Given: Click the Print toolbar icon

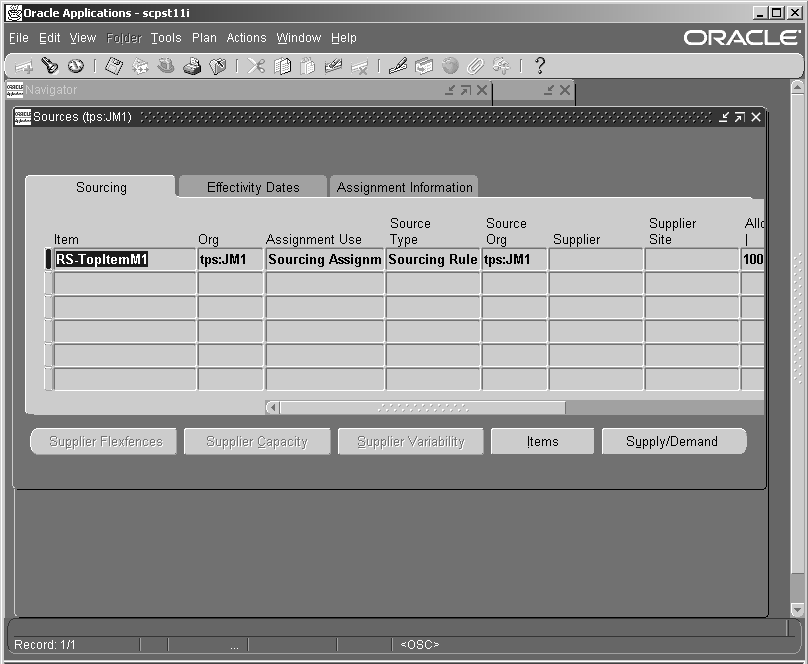Looking at the screenshot, I should (192, 66).
